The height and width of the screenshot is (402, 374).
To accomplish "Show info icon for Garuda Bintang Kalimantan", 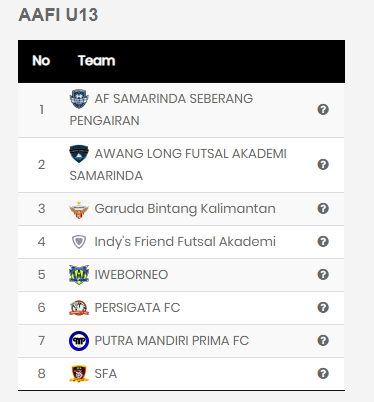I will click(323, 209).
